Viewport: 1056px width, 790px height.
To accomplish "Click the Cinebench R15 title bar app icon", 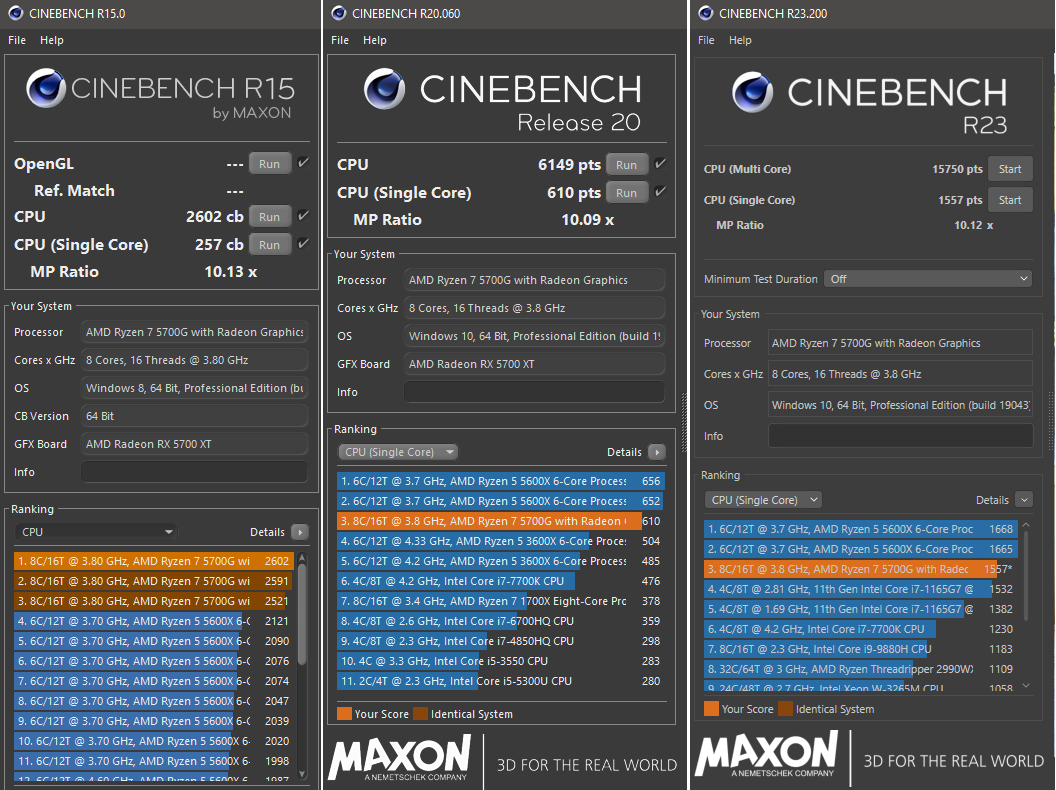I will pos(15,13).
